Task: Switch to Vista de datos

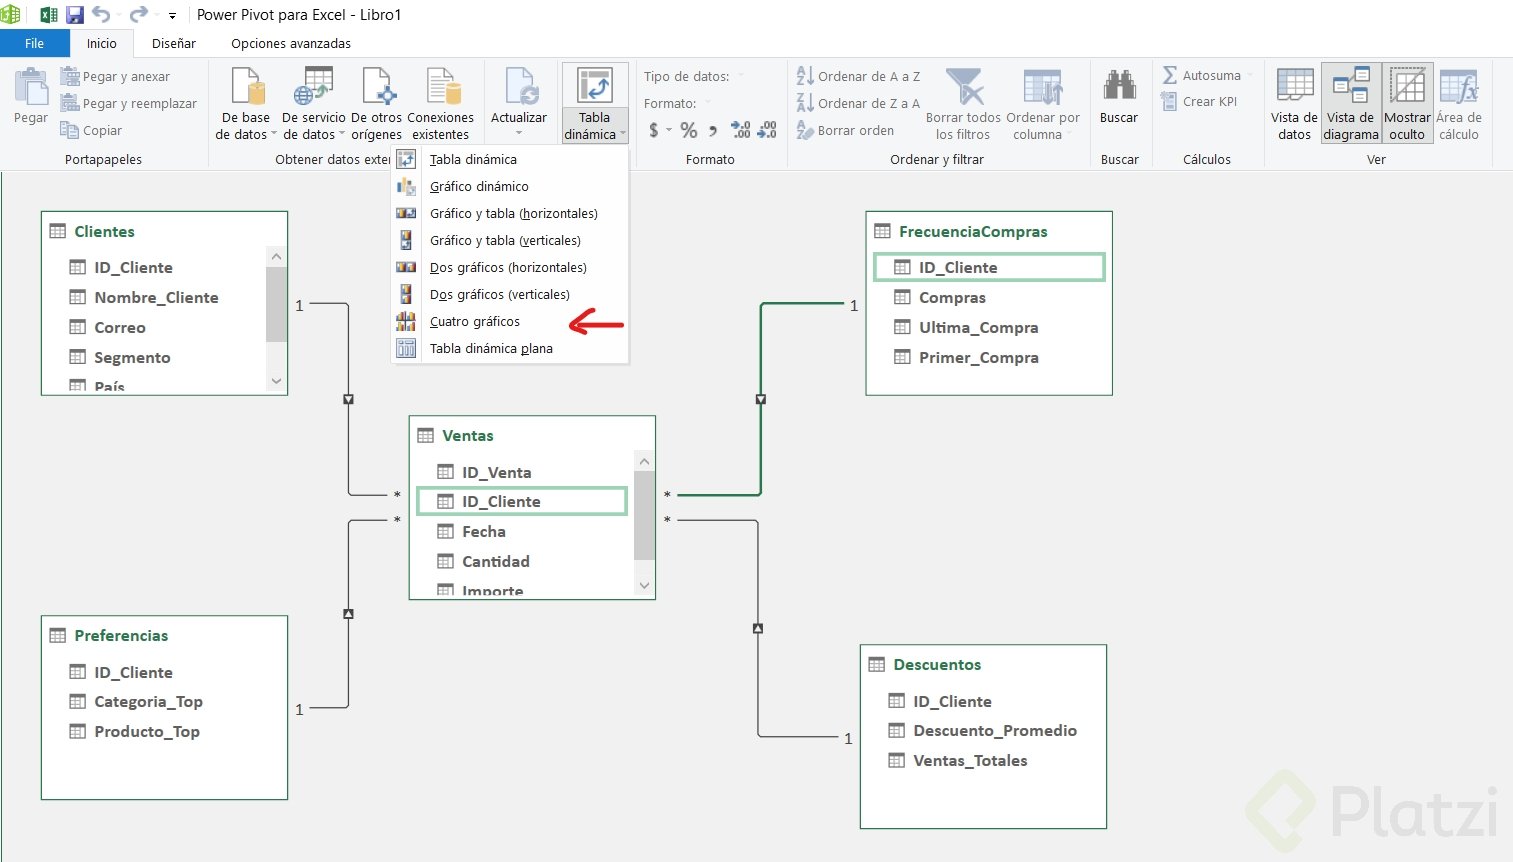Action: point(1294,104)
